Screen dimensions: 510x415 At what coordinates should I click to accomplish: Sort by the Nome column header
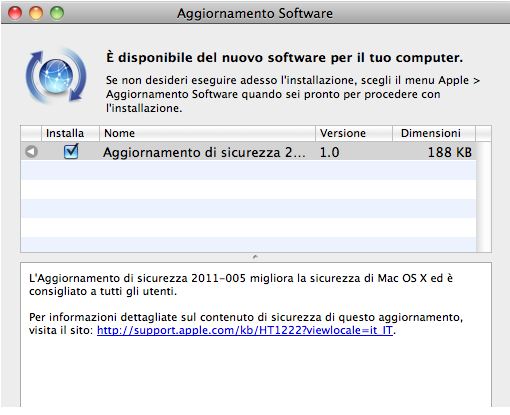[x=207, y=133]
